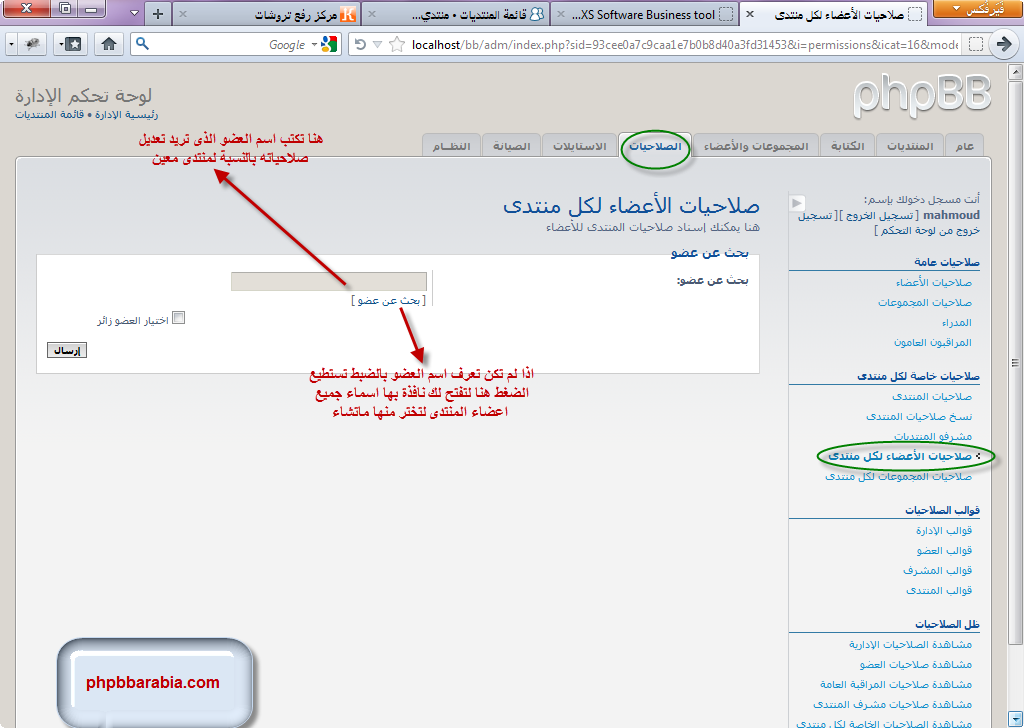1024x728 pixels.
Task: Open the الصيانة admin tab
Action: pos(511,146)
